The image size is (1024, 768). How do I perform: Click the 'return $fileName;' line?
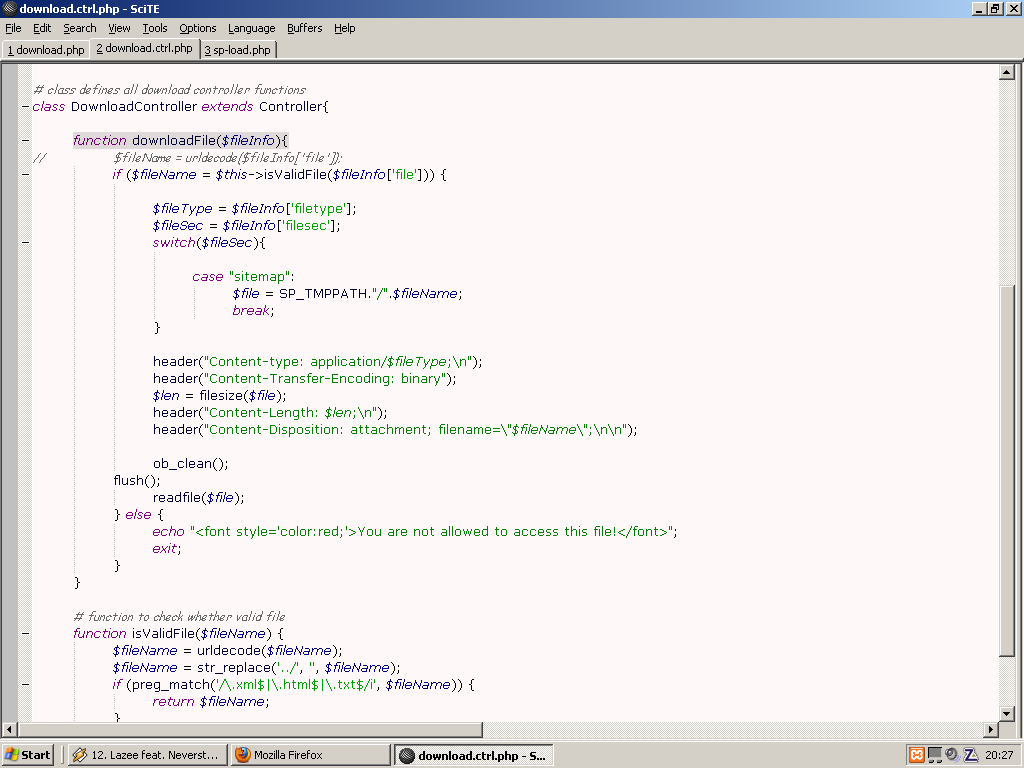coord(210,701)
